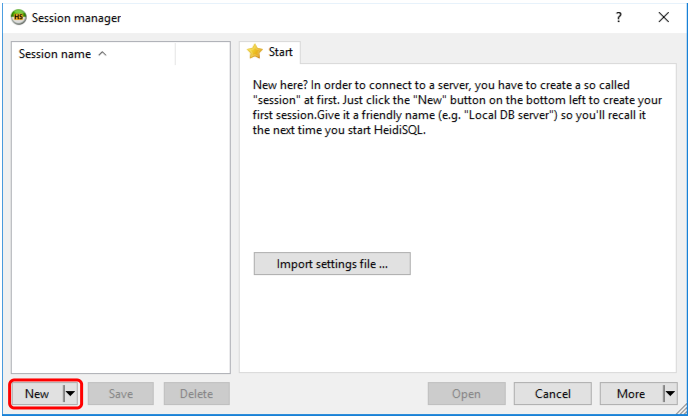Click Import settings file button
The height and width of the screenshot is (418, 691).
coord(332,263)
